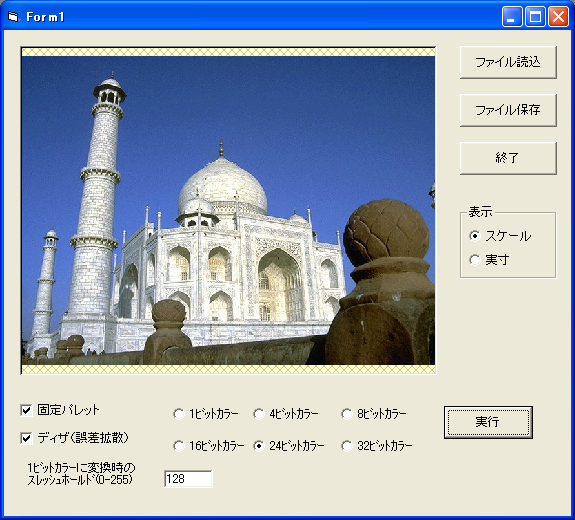Click the threshold field showing 128

(188, 479)
